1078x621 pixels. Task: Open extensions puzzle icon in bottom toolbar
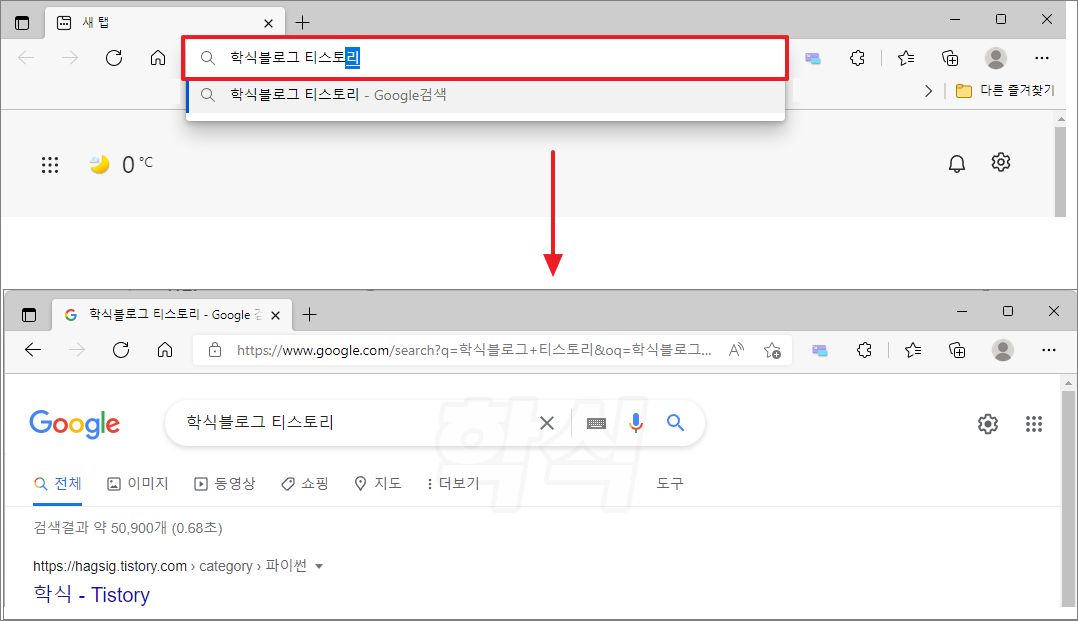coord(864,351)
